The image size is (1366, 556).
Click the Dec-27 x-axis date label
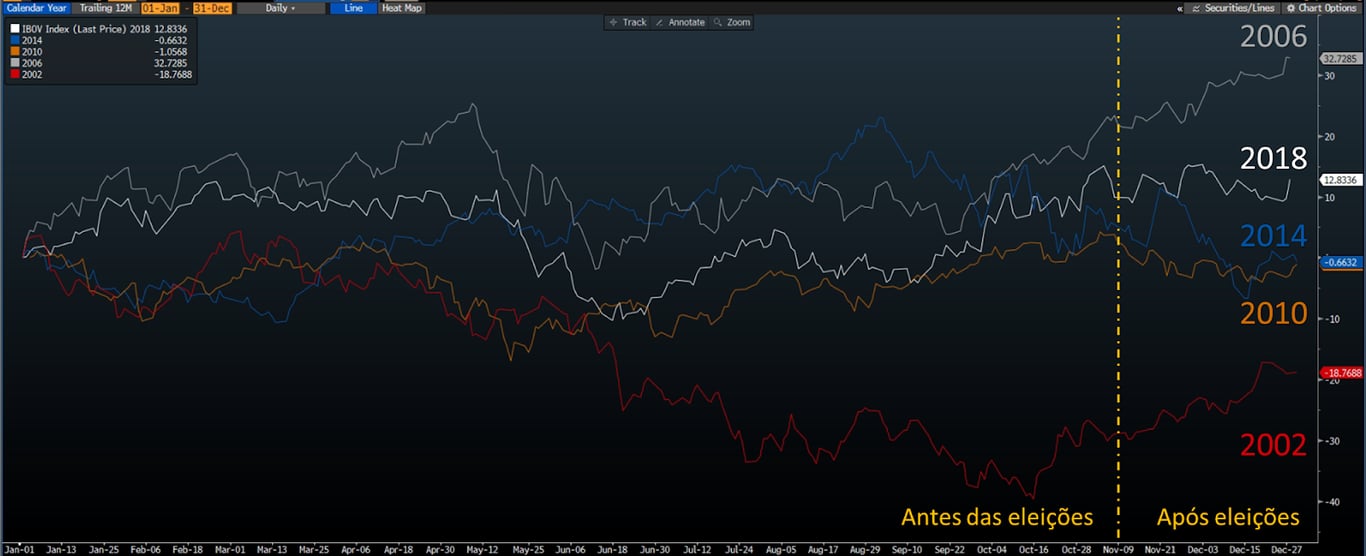1285,549
